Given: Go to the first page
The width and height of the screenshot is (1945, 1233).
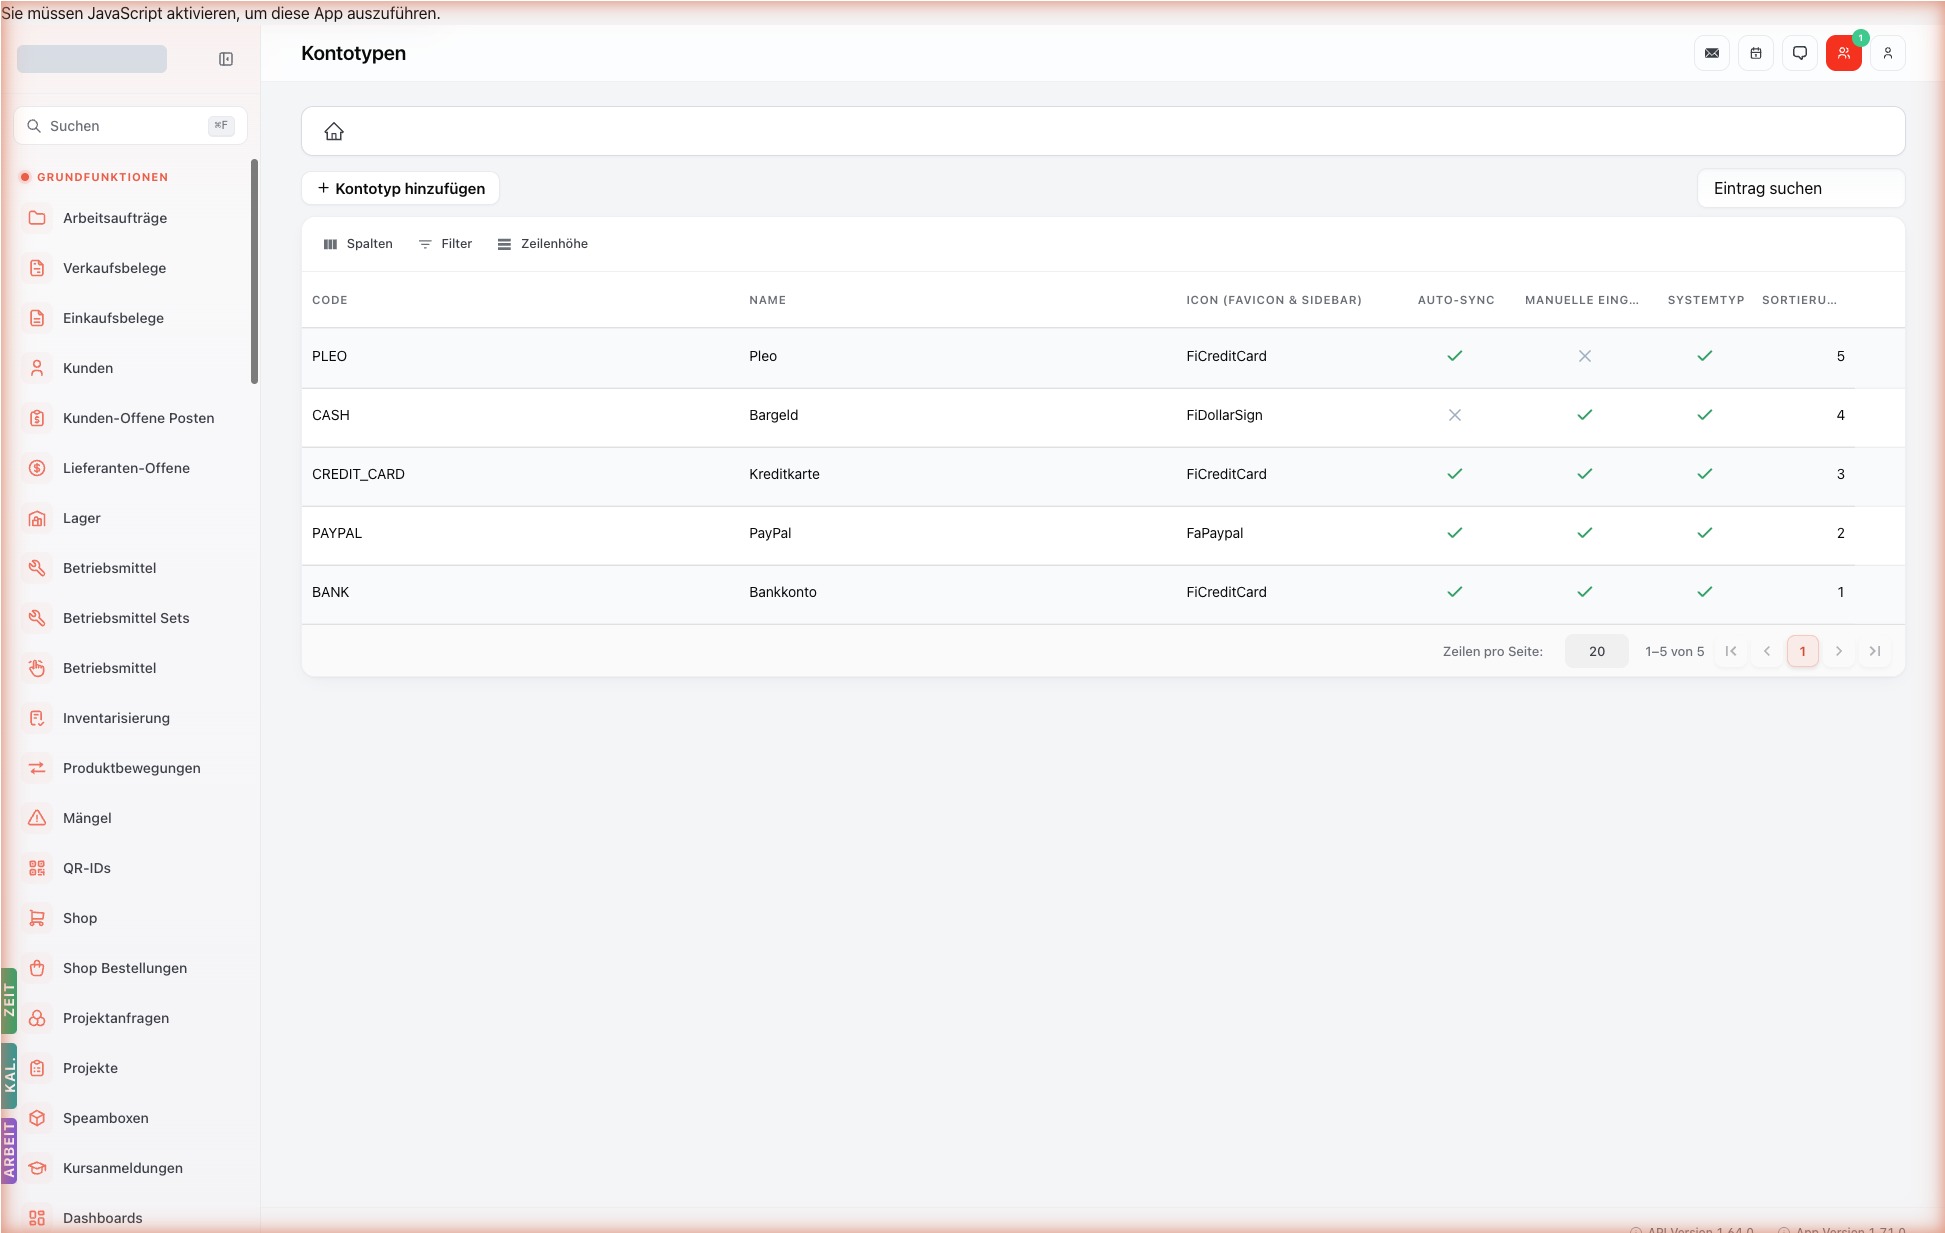Looking at the screenshot, I should [1731, 651].
